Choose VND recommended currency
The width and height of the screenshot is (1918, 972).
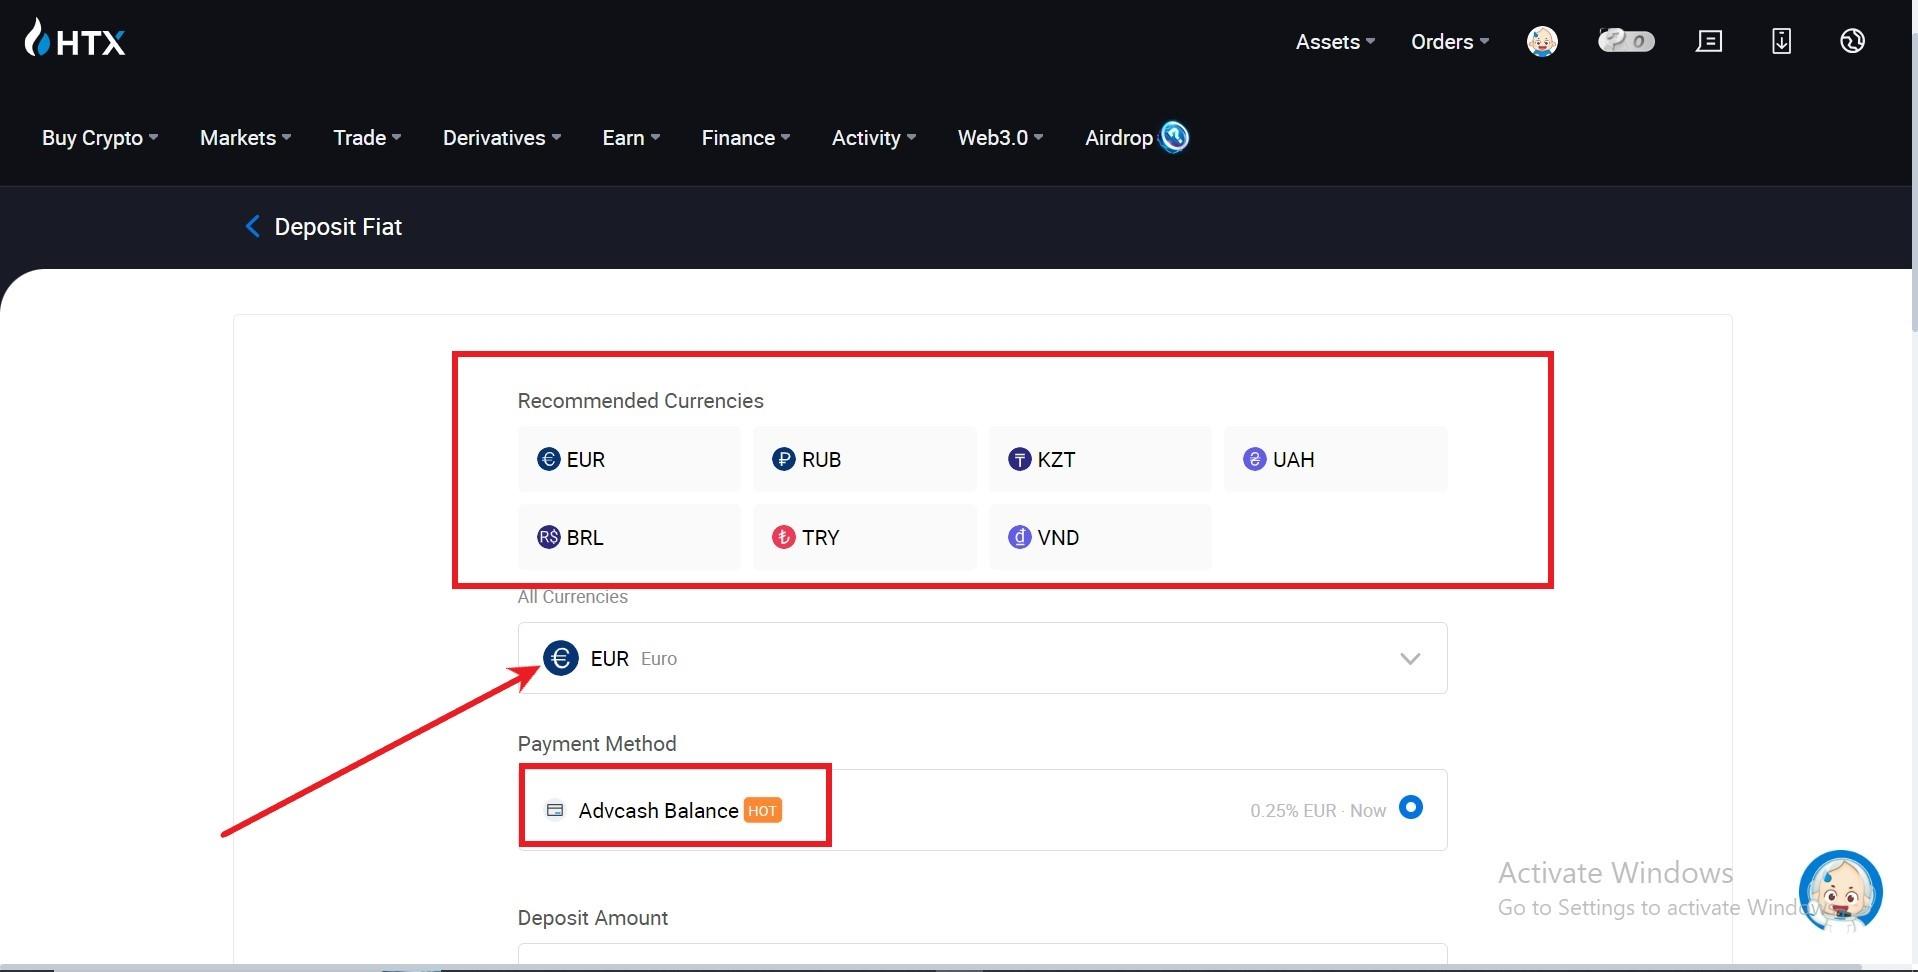pyautogui.click(x=1100, y=537)
